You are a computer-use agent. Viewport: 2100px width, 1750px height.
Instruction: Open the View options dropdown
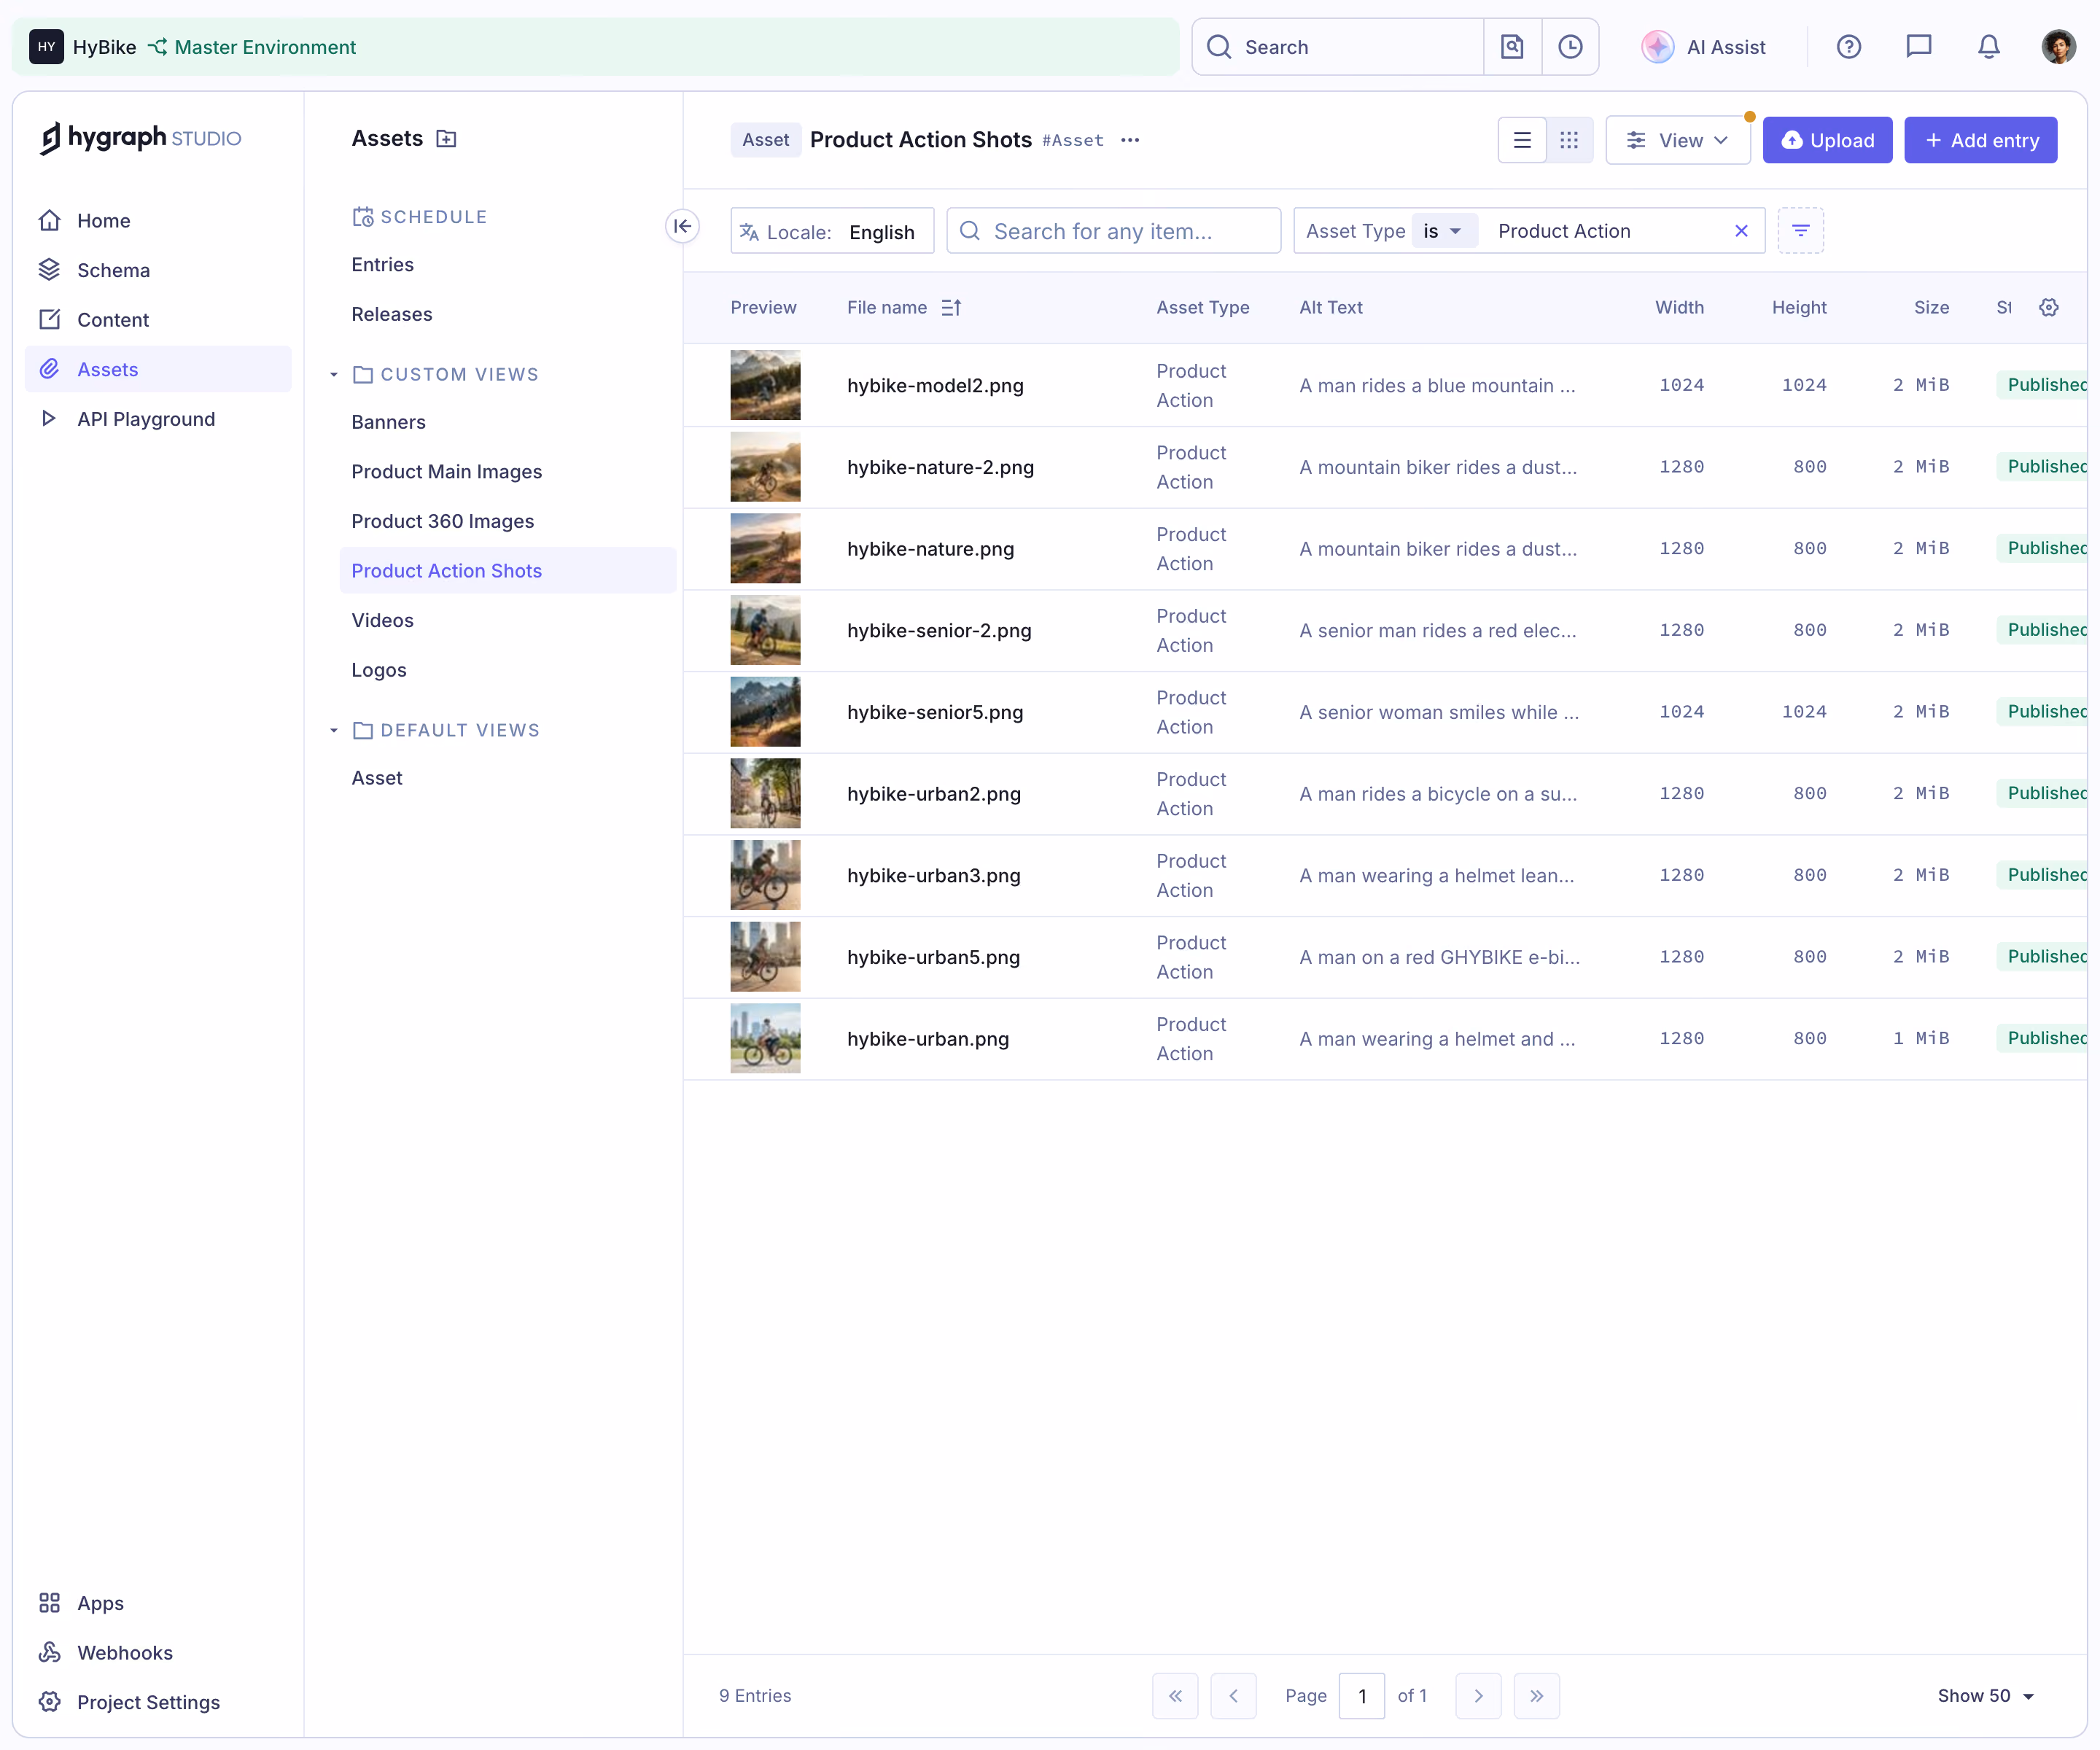[1677, 140]
